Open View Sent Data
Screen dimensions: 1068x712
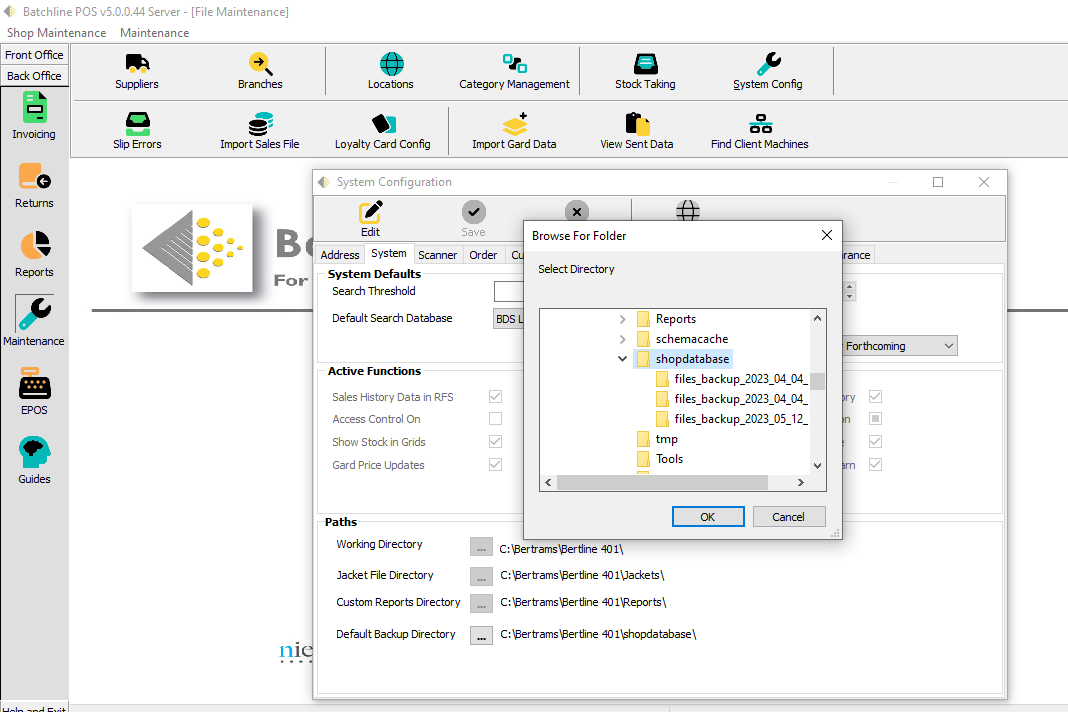637,131
